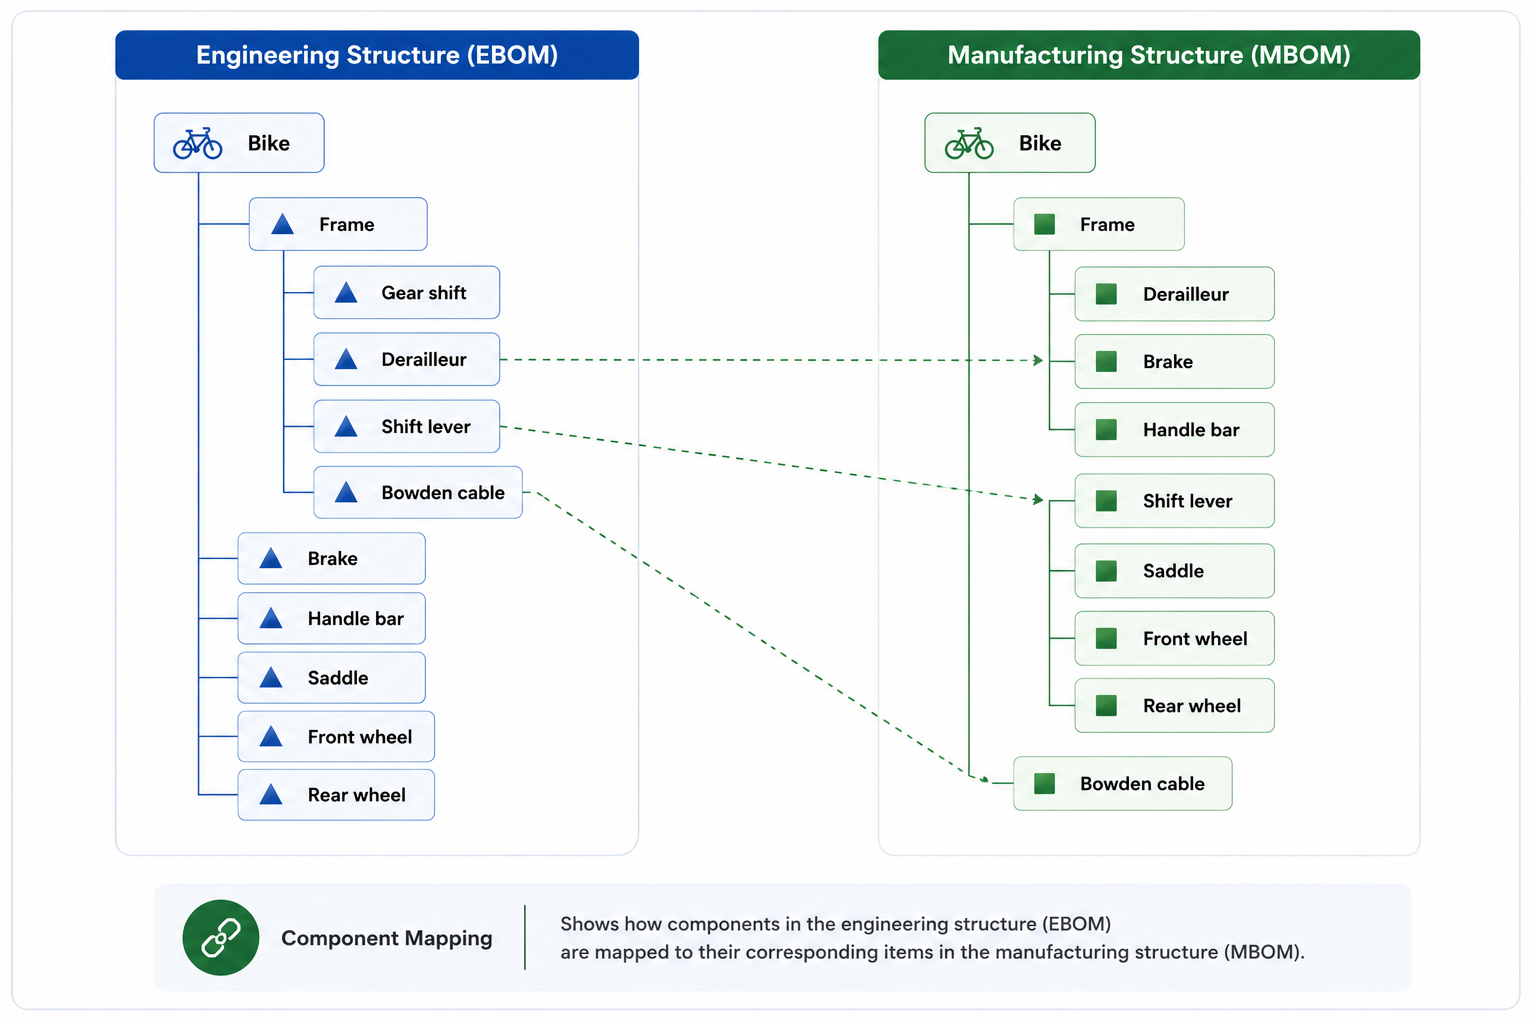The width and height of the screenshot is (1536, 1024).
Task: Click the green square icon beside MBOM Frame
Action: pos(1045,224)
